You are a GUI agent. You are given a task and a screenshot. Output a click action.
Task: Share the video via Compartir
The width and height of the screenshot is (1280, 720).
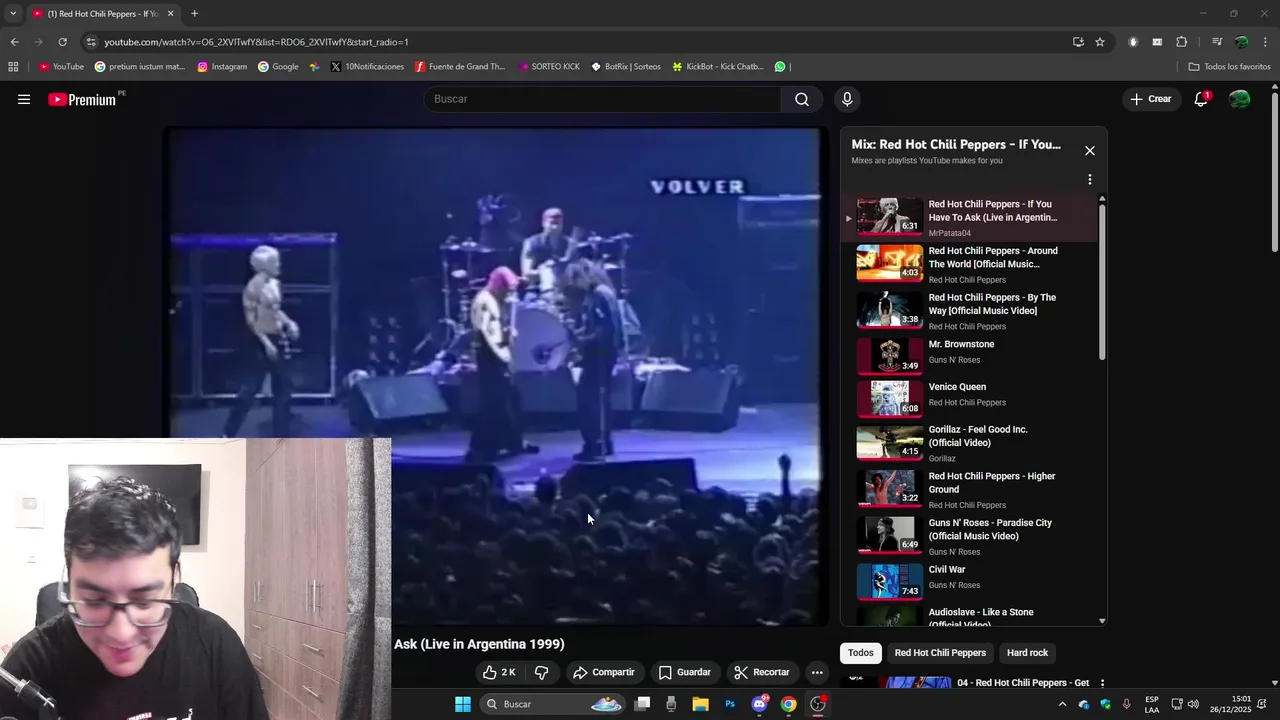click(x=603, y=672)
